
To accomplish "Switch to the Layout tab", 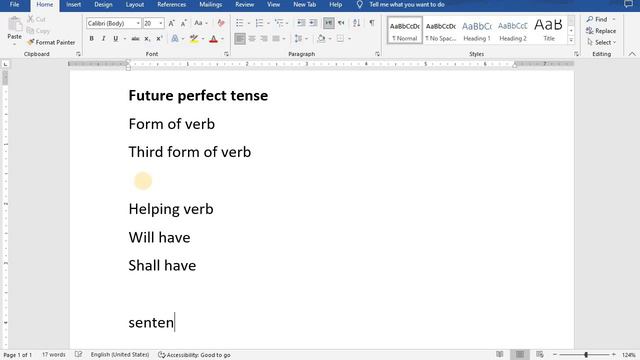I will (x=135, y=4).
